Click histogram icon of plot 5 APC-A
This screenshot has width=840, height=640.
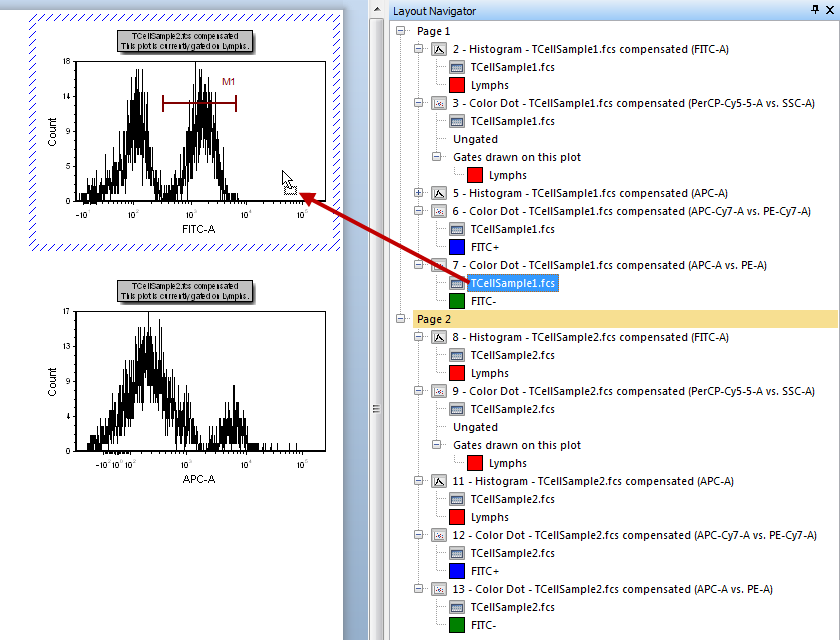(438, 193)
